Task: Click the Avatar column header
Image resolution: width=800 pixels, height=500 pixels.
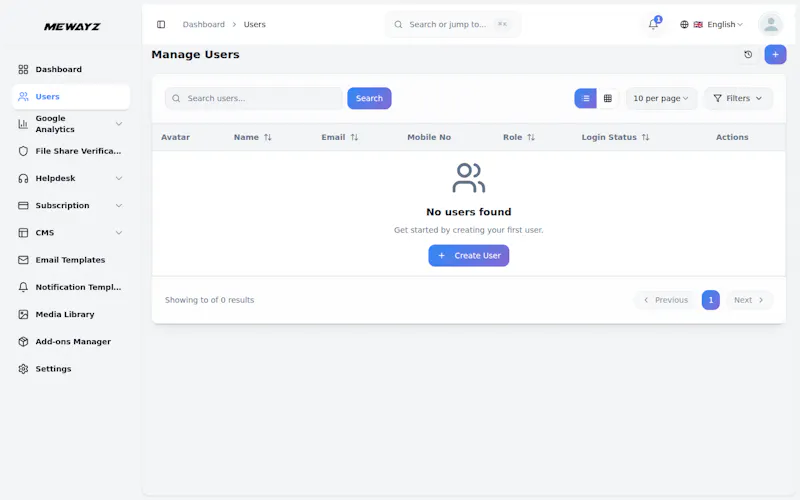Action: coord(176,137)
